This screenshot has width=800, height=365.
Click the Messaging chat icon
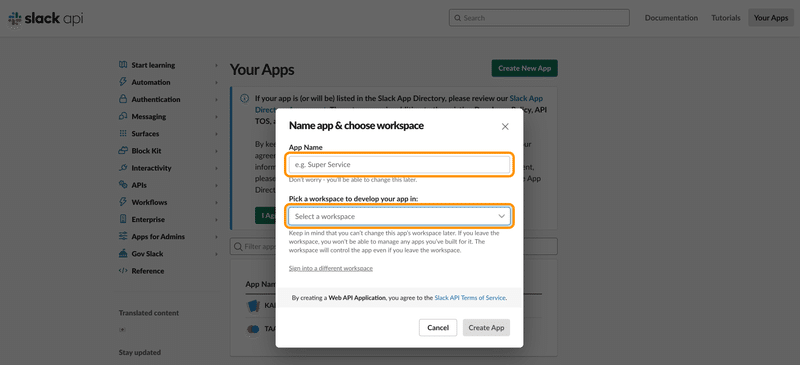point(122,116)
